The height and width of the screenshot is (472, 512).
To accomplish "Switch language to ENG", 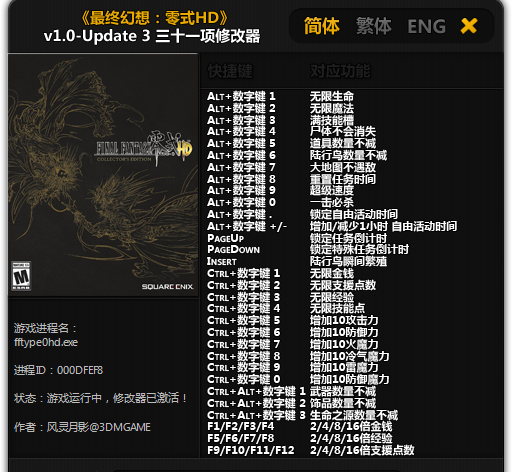I will click(x=426, y=26).
